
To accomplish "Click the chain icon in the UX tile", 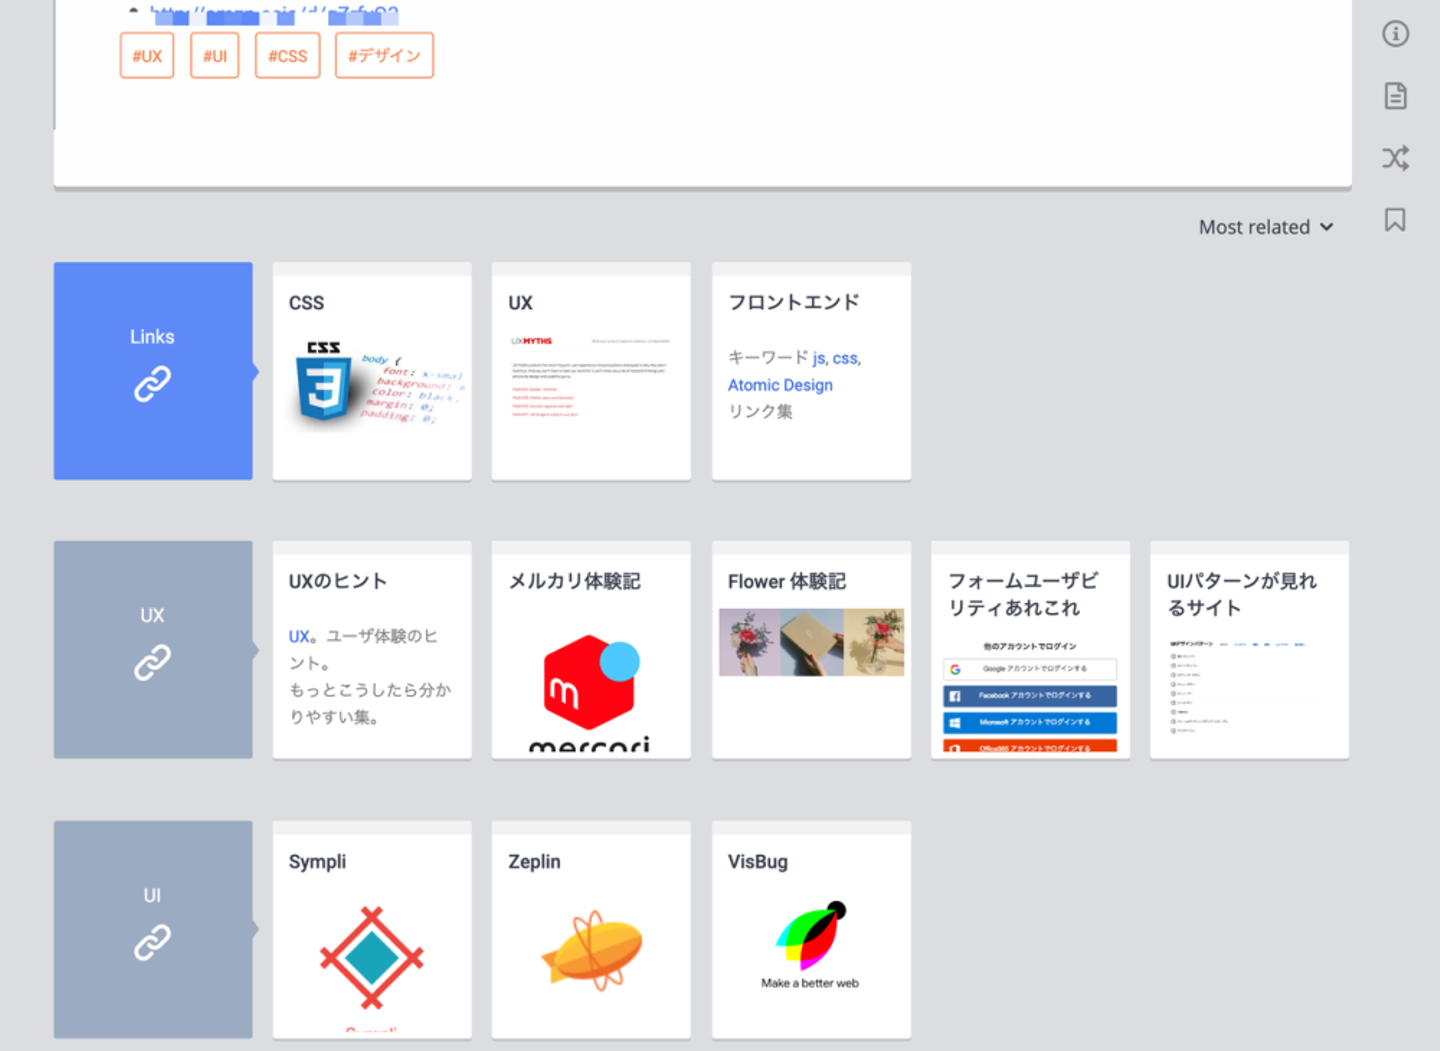I will click(x=152, y=662).
